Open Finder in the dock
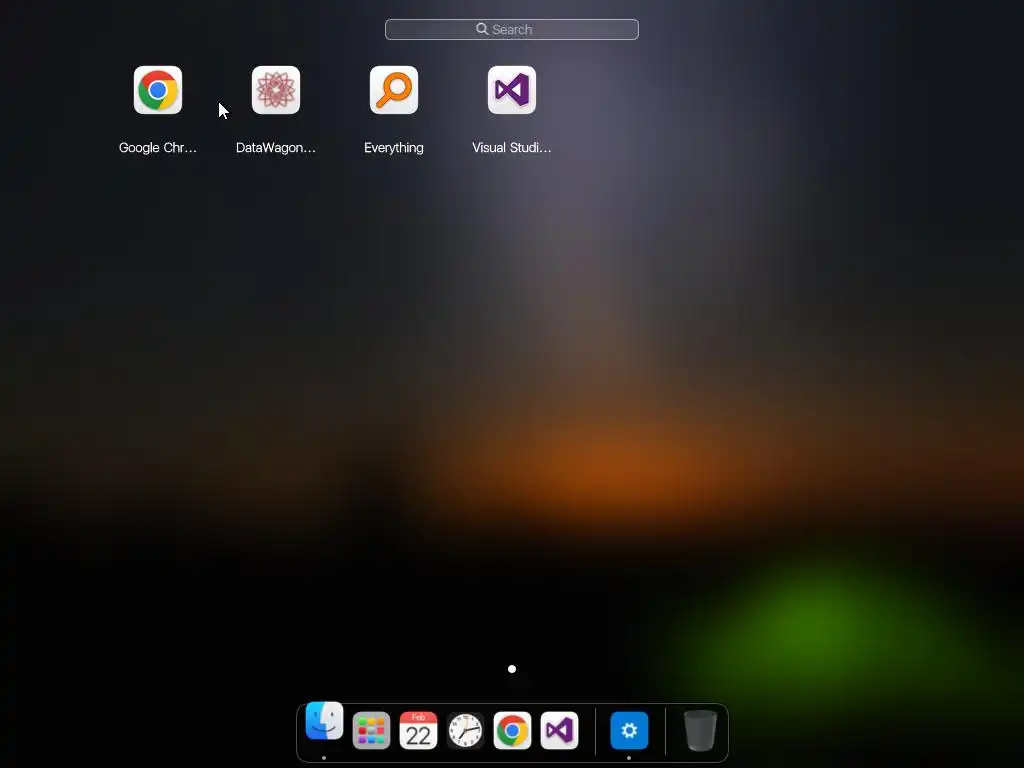 click(x=324, y=721)
